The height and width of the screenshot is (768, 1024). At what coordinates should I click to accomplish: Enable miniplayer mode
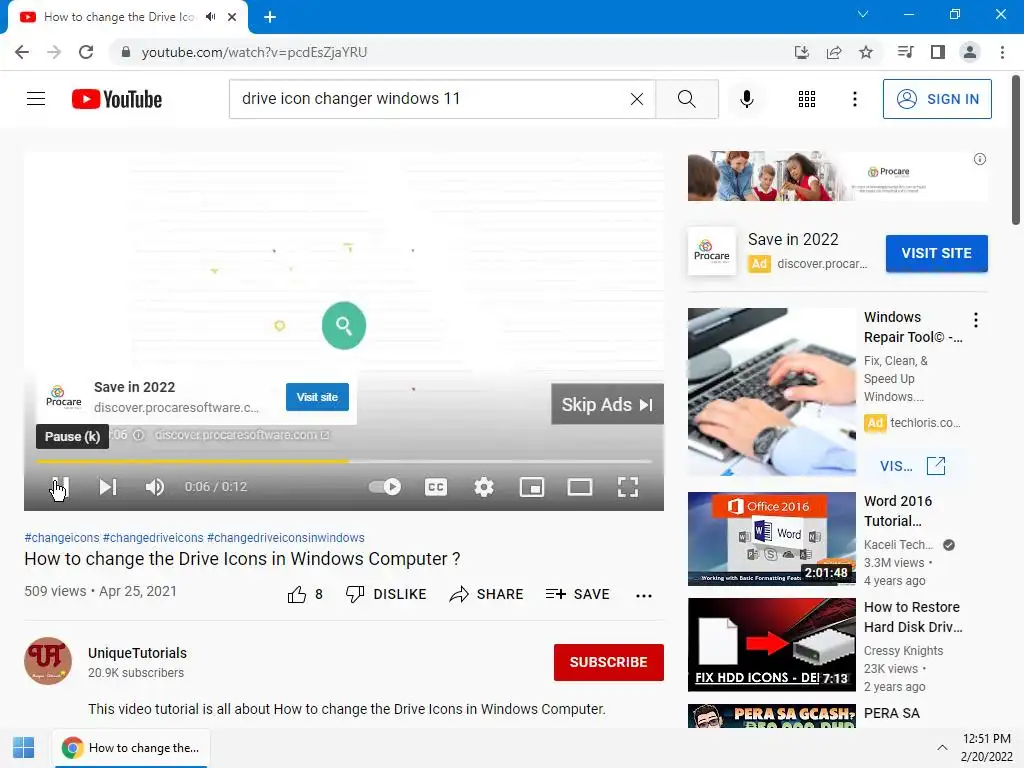pos(532,487)
